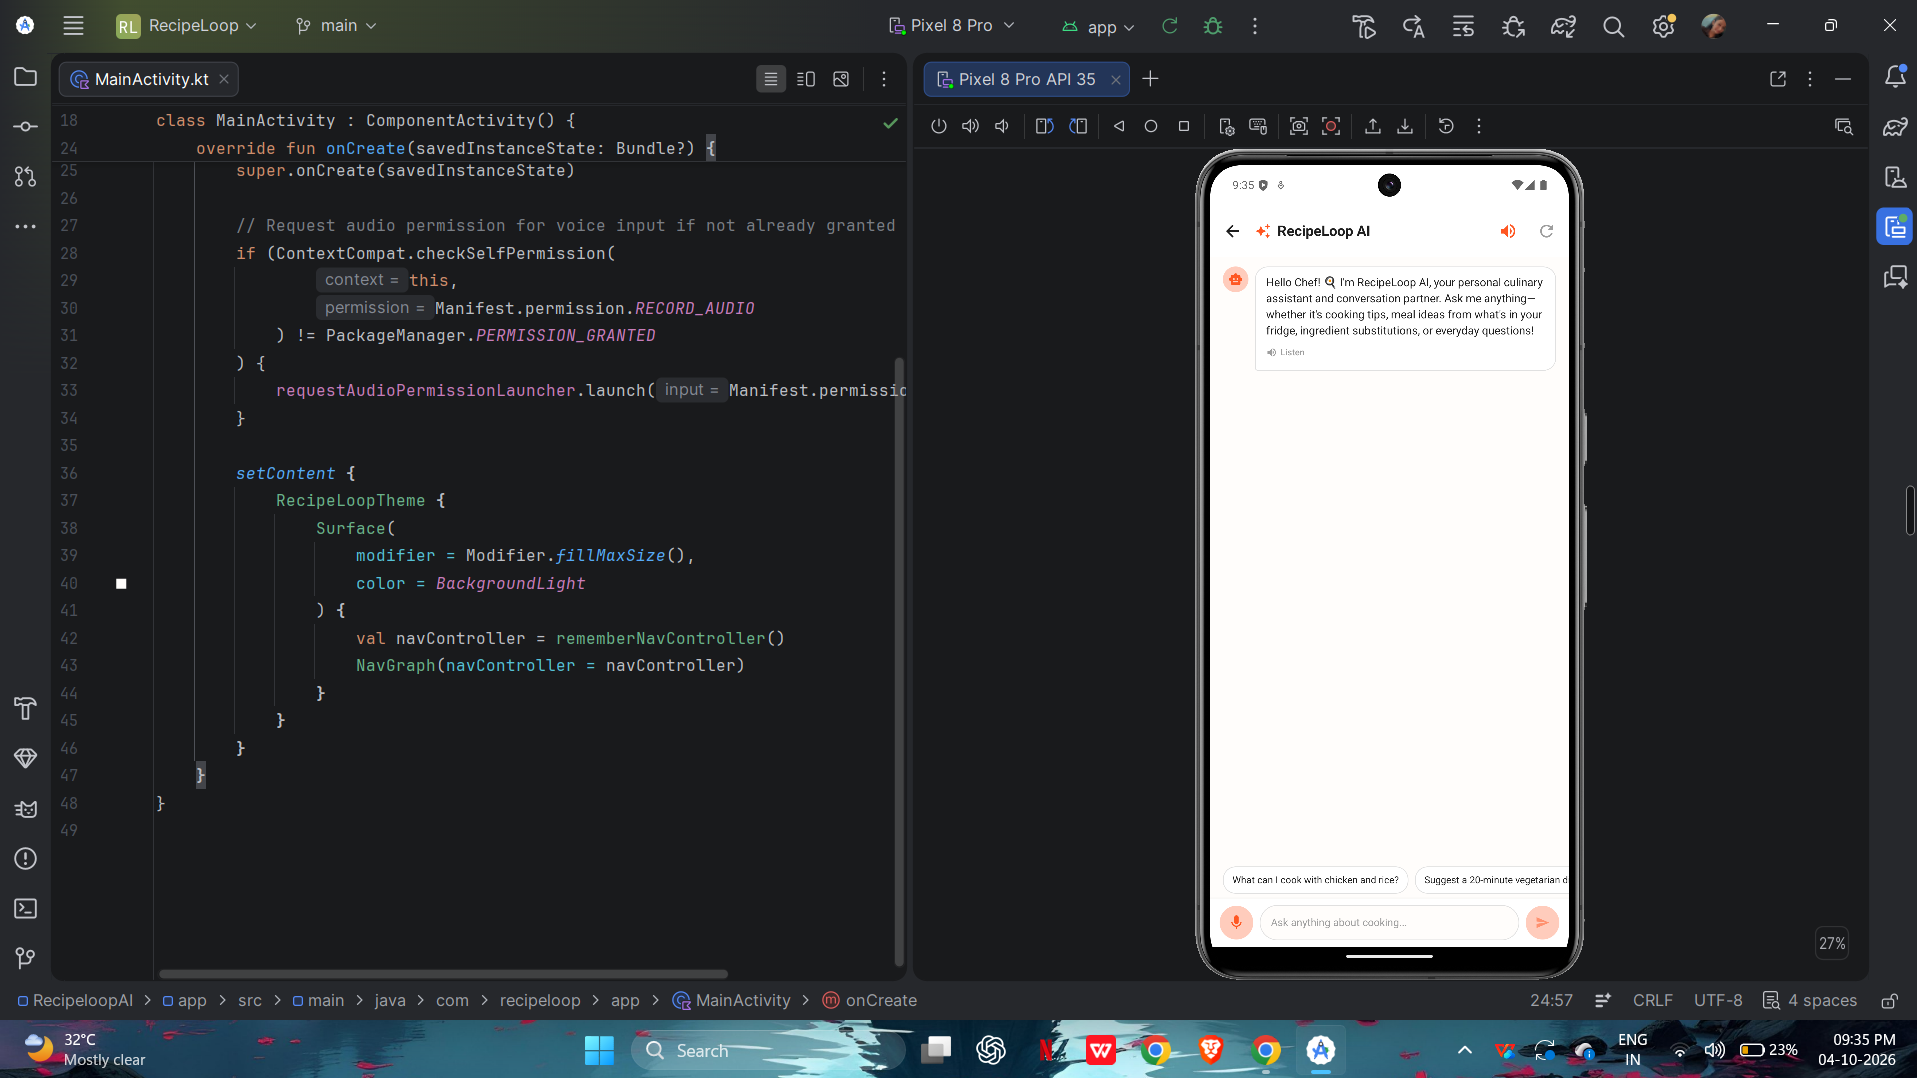Open UTF-8 encoding selector

click(x=1718, y=1001)
